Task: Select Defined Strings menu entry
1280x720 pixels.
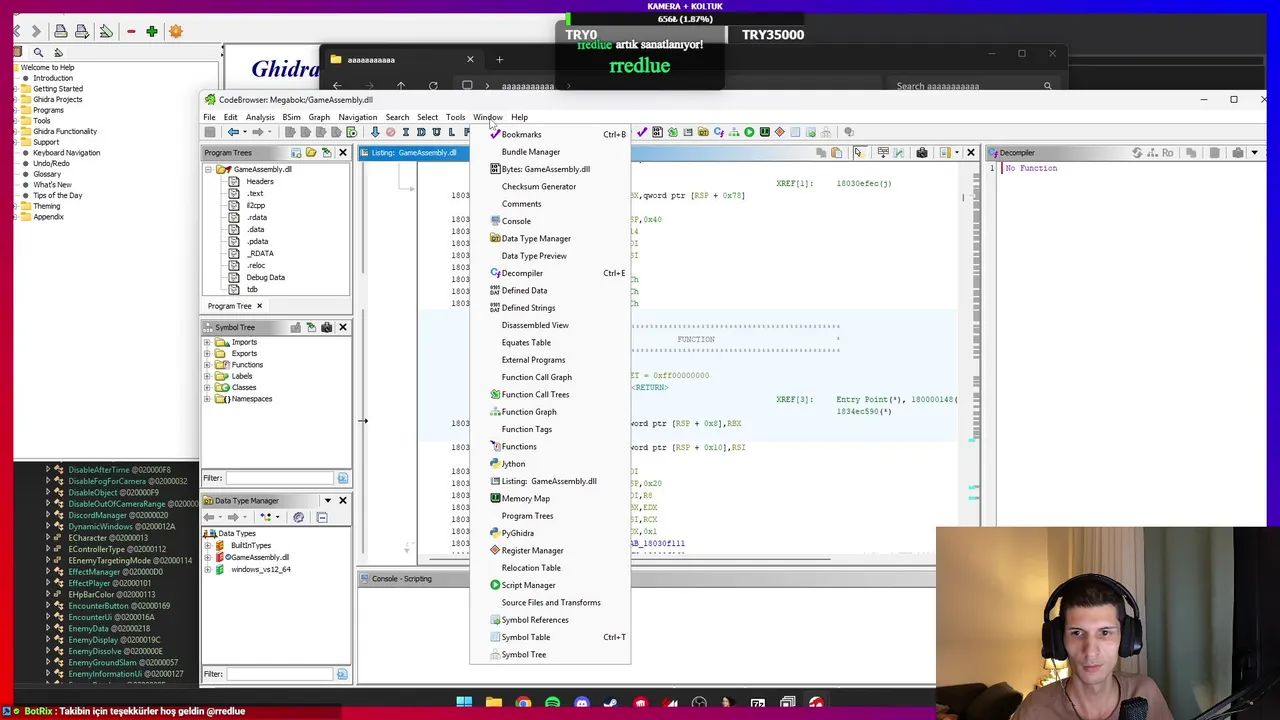Action: tap(550, 308)
